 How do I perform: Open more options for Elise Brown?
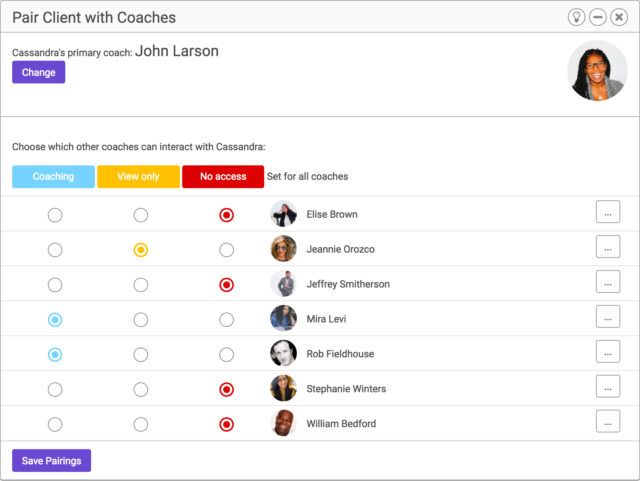tap(607, 212)
